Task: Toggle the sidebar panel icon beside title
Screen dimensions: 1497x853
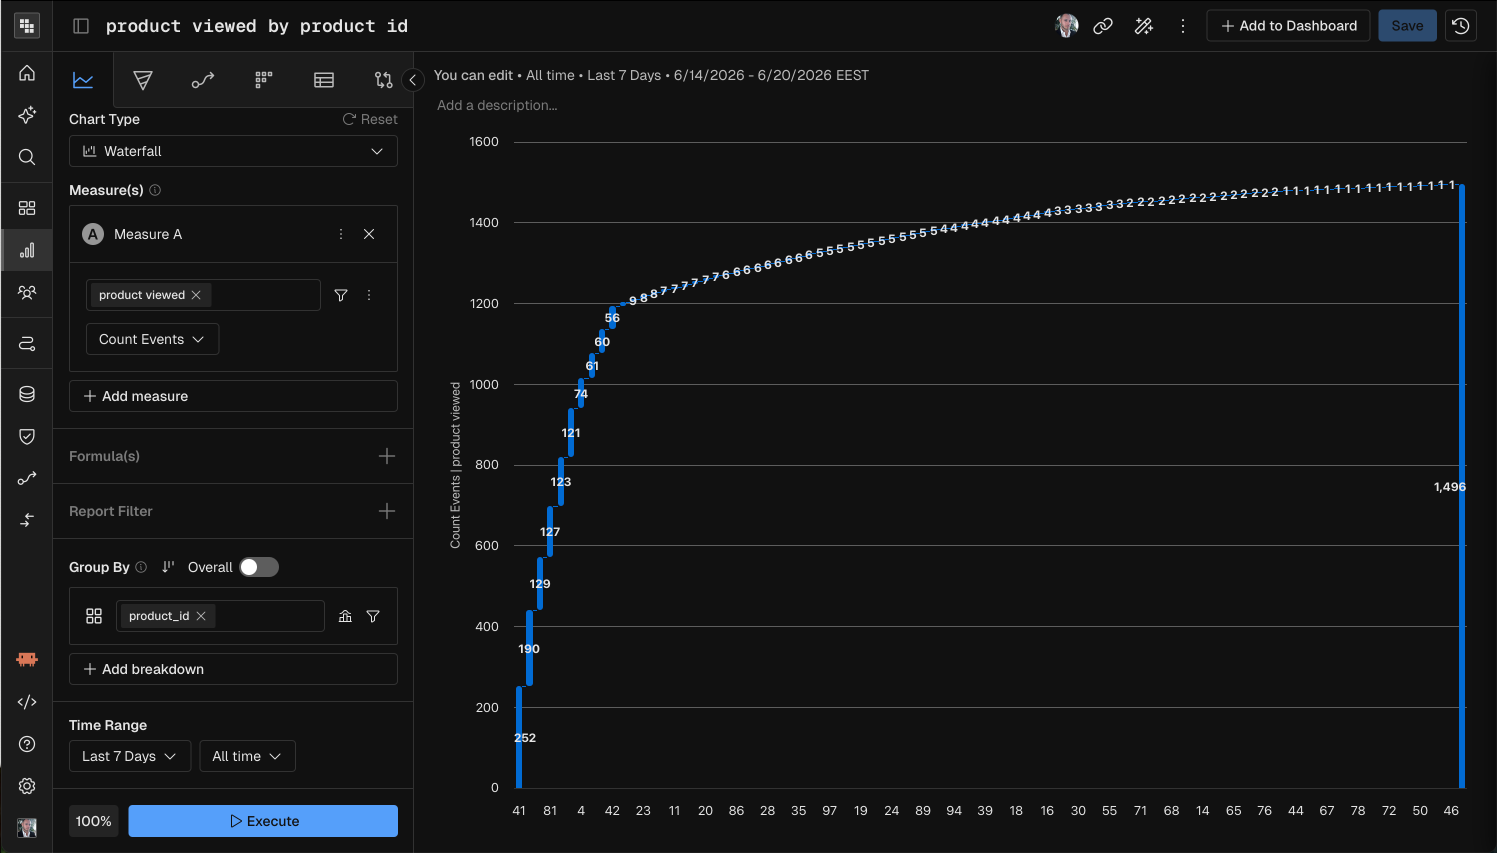Action: (x=81, y=26)
